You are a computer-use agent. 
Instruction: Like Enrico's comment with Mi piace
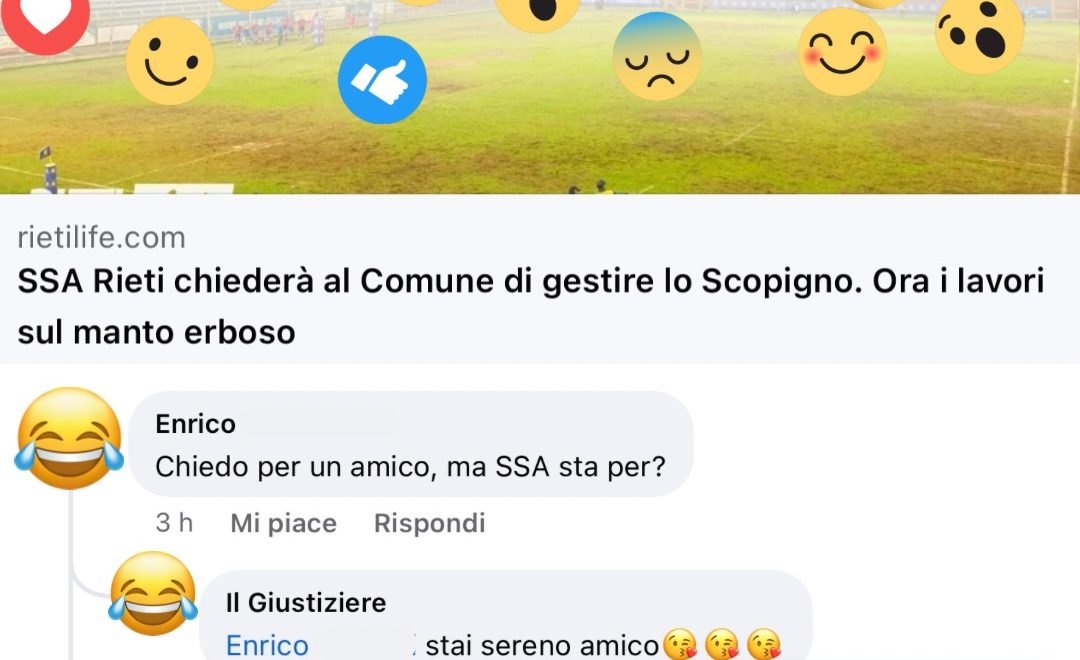284,523
